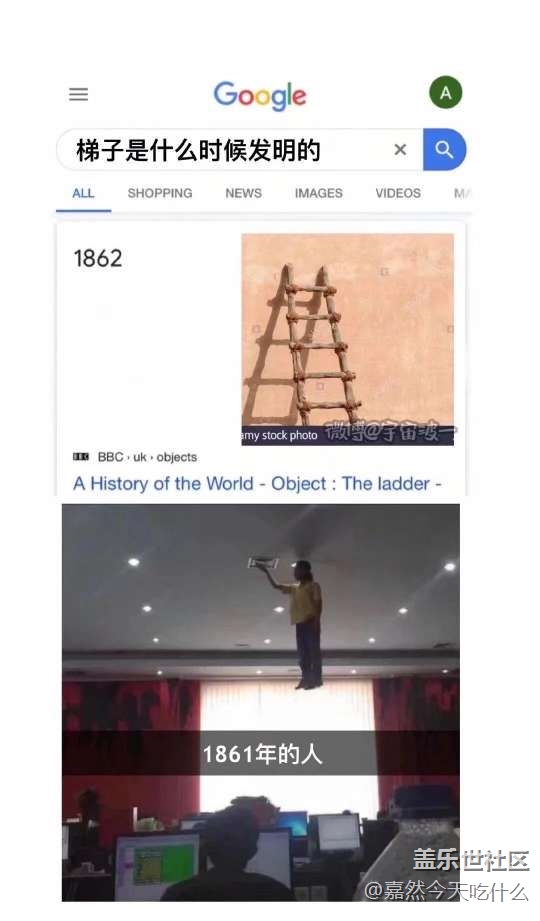
Task: Clear search text with X icon
Action: 400,150
